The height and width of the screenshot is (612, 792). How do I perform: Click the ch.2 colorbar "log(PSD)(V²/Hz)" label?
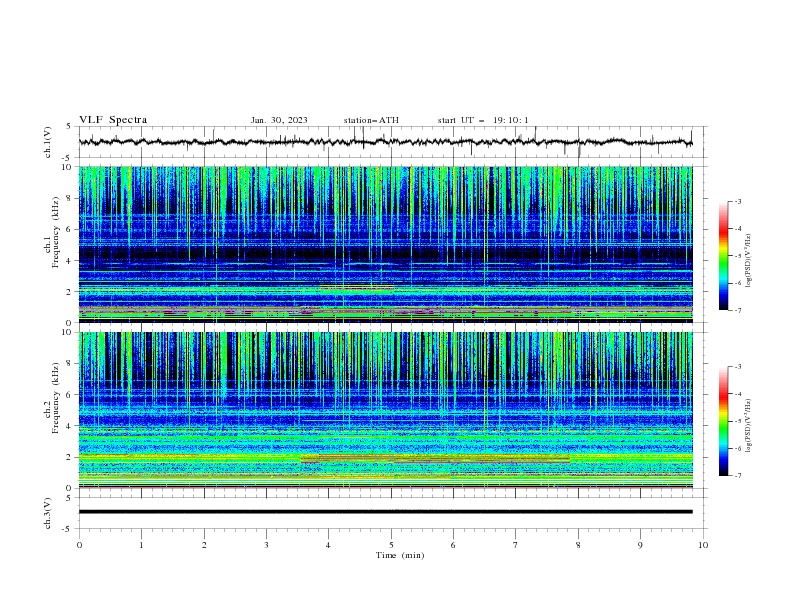tap(748, 425)
